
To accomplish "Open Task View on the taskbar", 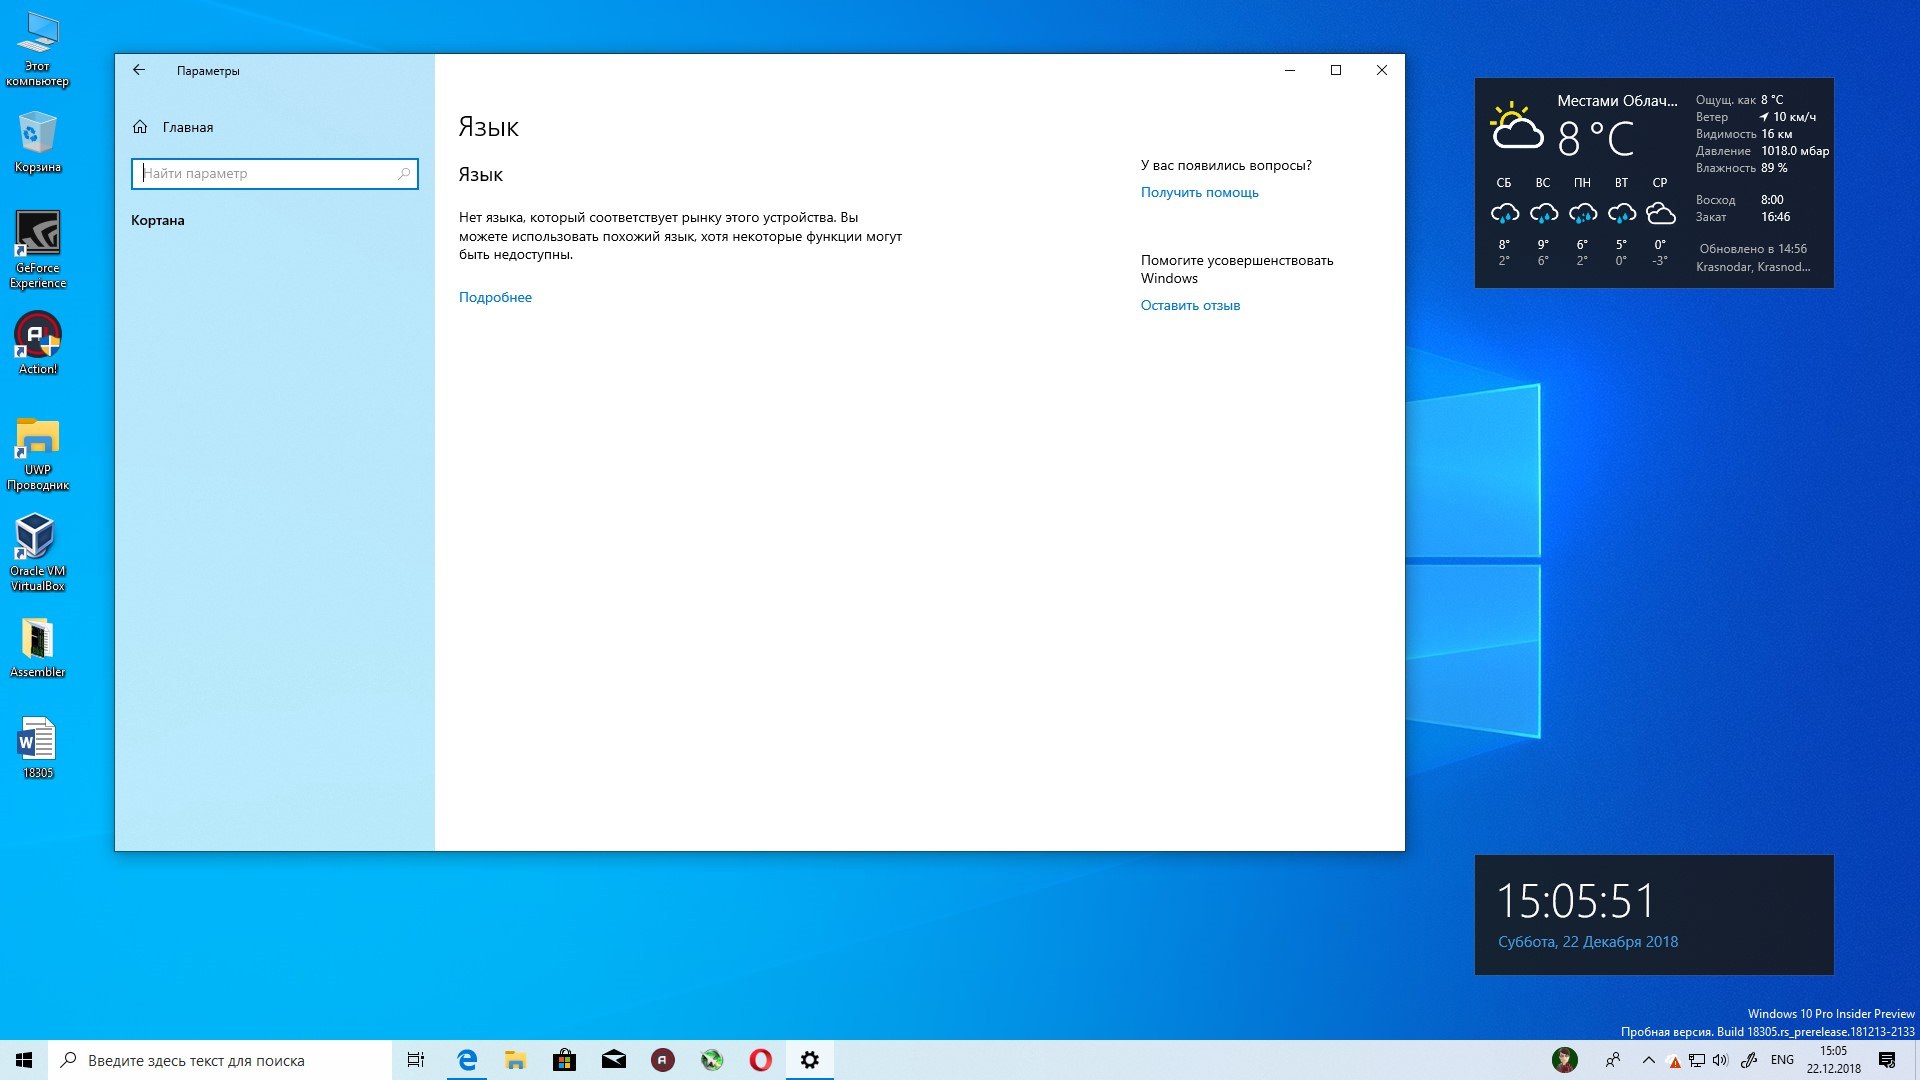I will 416,1060.
